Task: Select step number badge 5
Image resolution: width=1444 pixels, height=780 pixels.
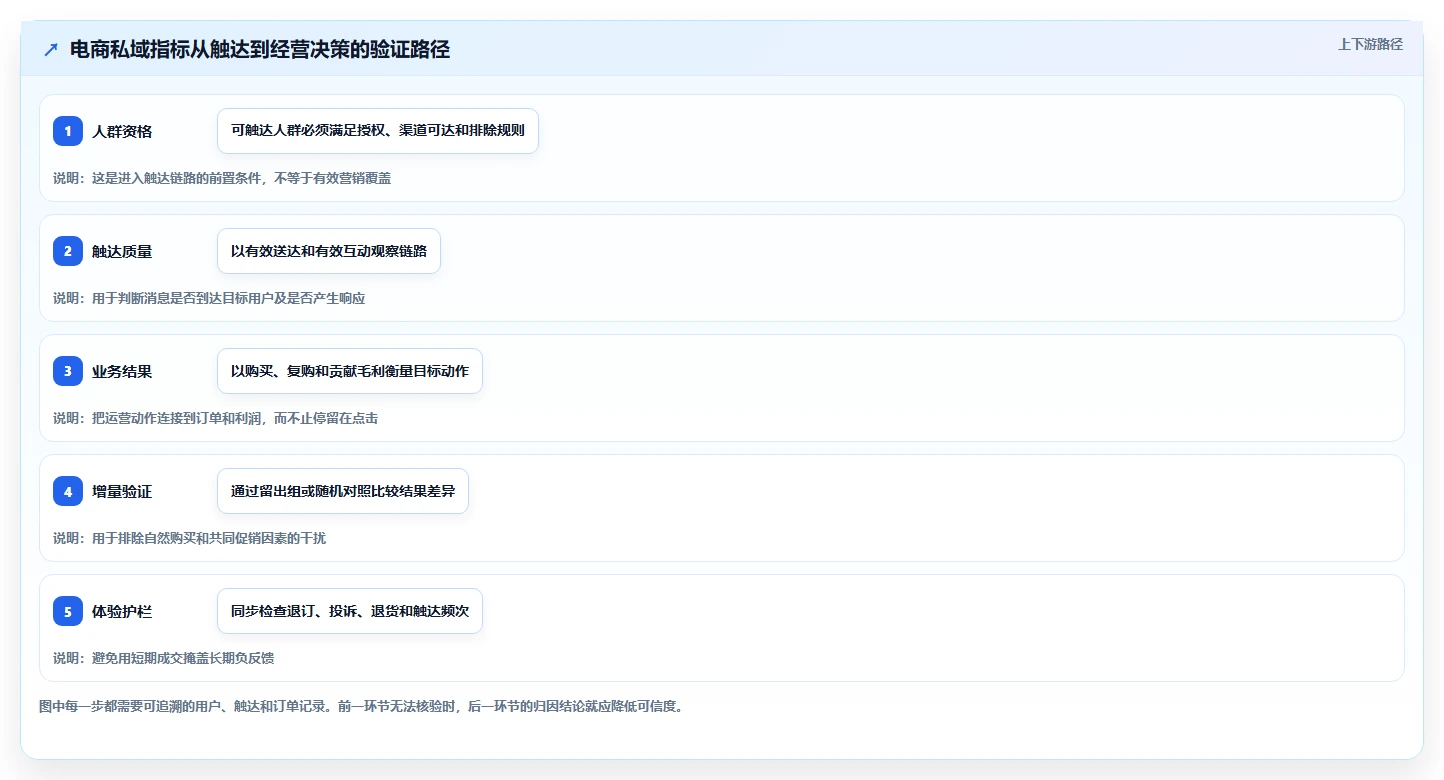Action: pos(68,611)
